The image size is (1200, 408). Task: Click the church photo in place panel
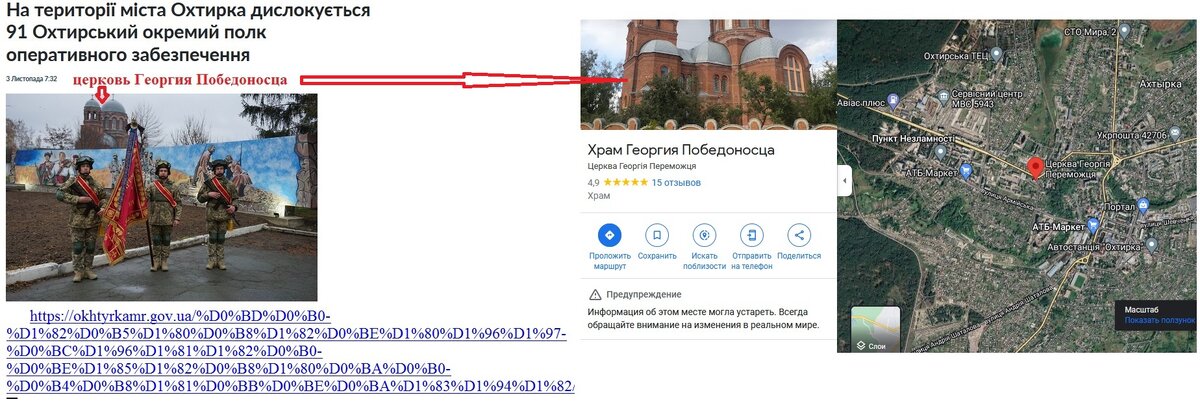coord(708,74)
